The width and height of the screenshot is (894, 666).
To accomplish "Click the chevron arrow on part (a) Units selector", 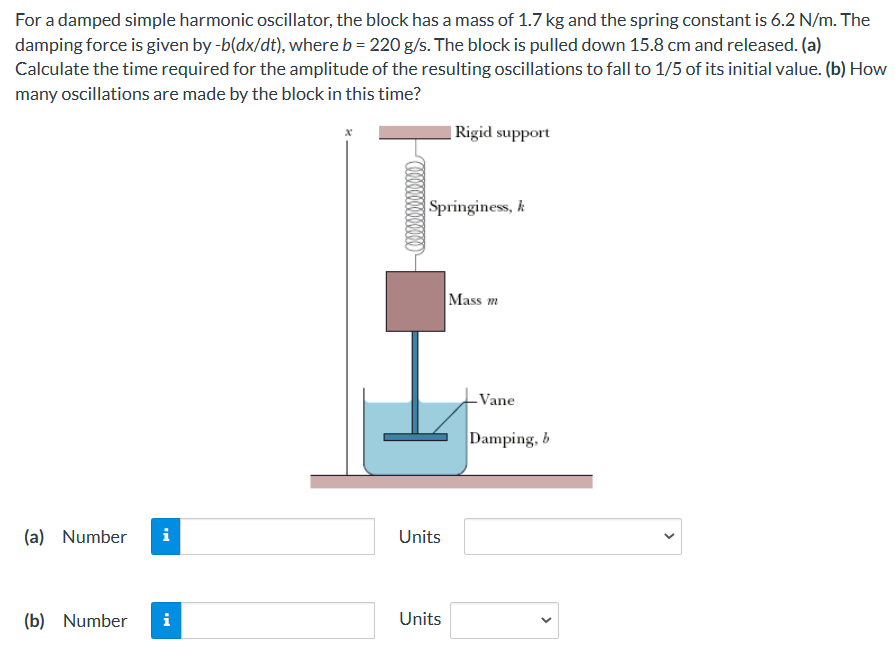I will point(668,537).
